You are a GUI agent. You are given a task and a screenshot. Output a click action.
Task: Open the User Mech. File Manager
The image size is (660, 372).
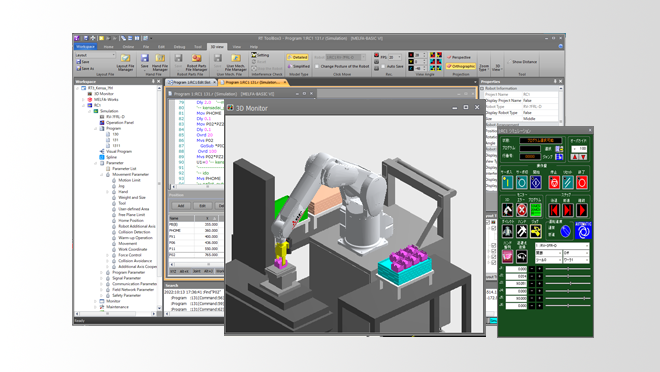coord(236,62)
